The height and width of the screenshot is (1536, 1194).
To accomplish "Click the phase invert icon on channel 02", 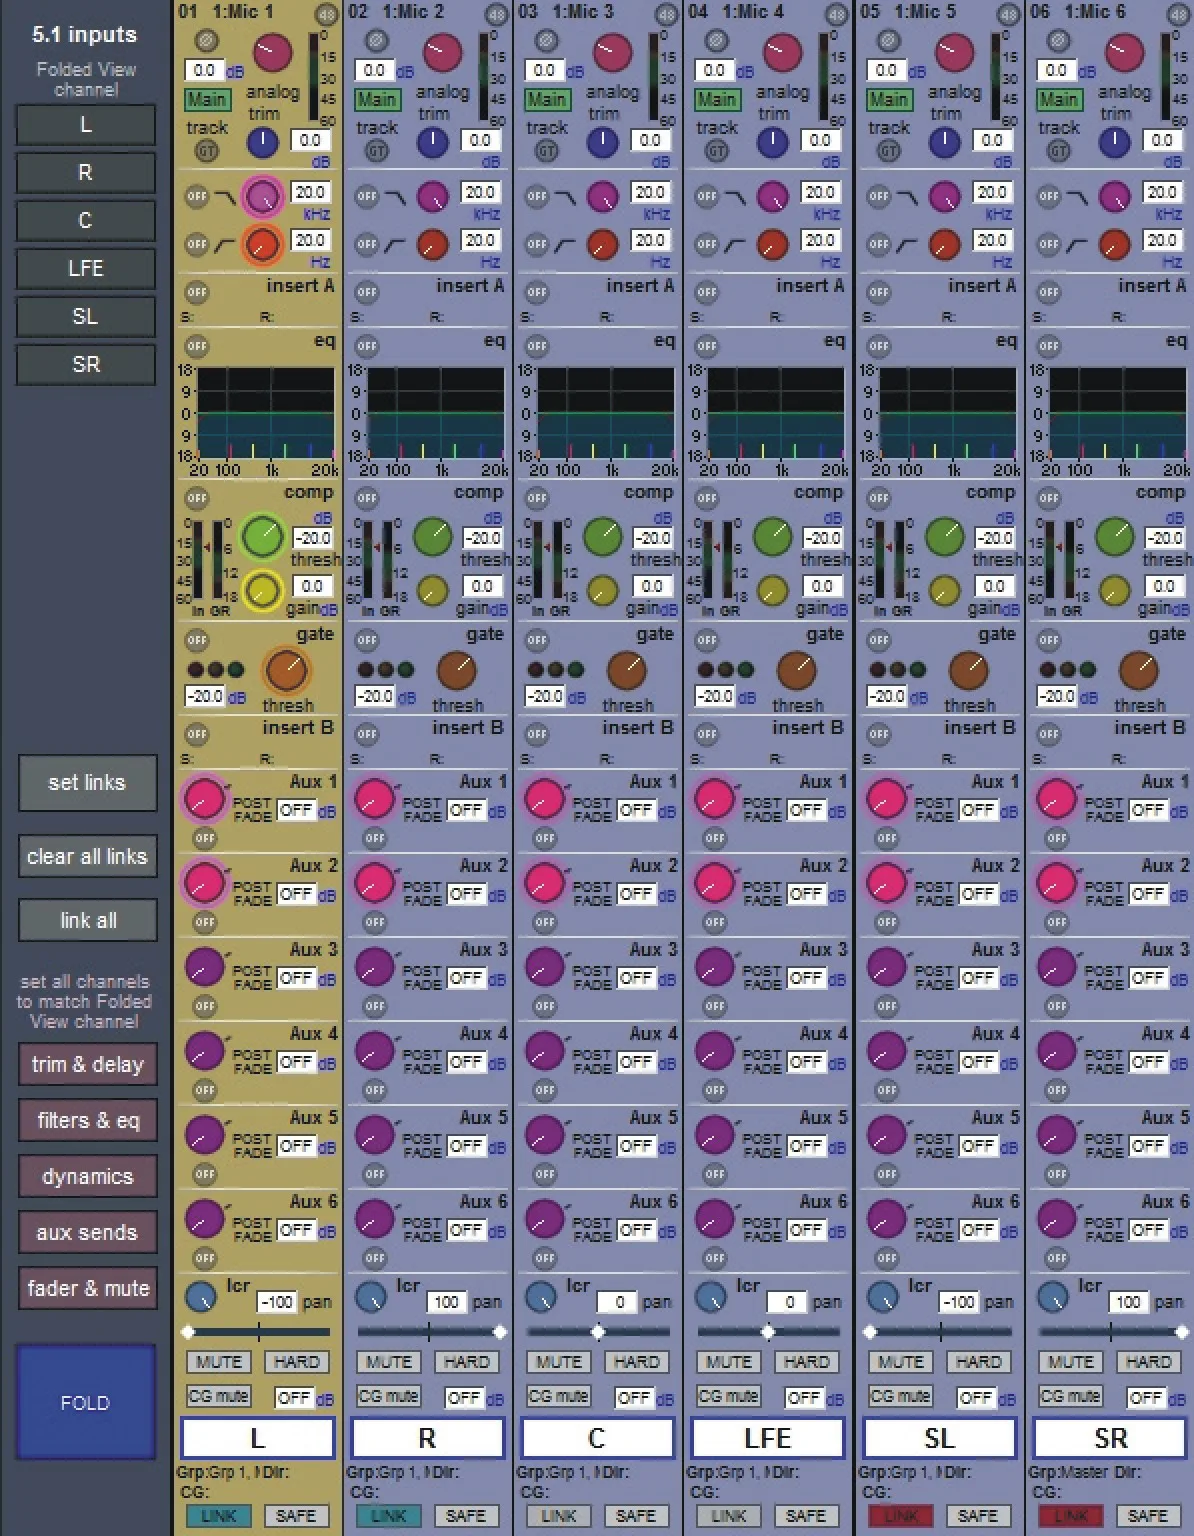I will (x=376, y=41).
